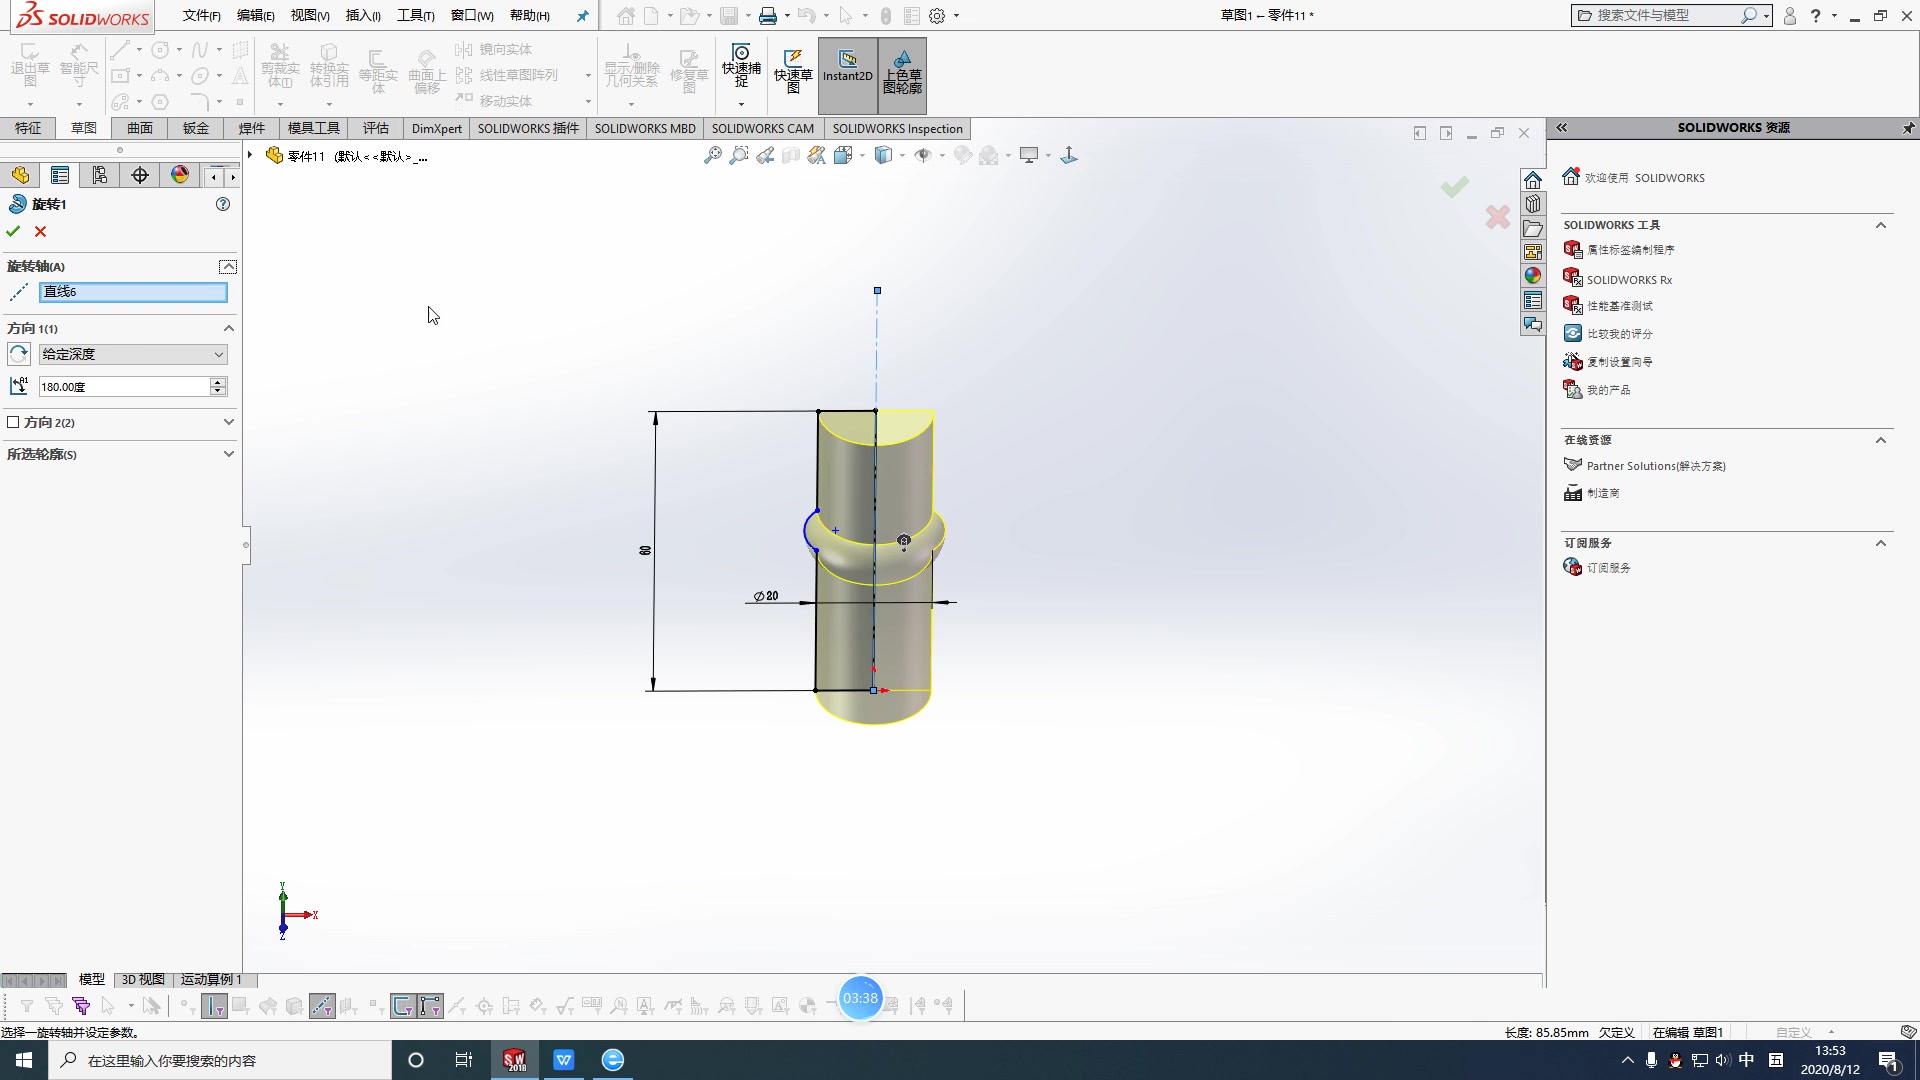Click the green checkmark to confirm Revolve

(13, 231)
